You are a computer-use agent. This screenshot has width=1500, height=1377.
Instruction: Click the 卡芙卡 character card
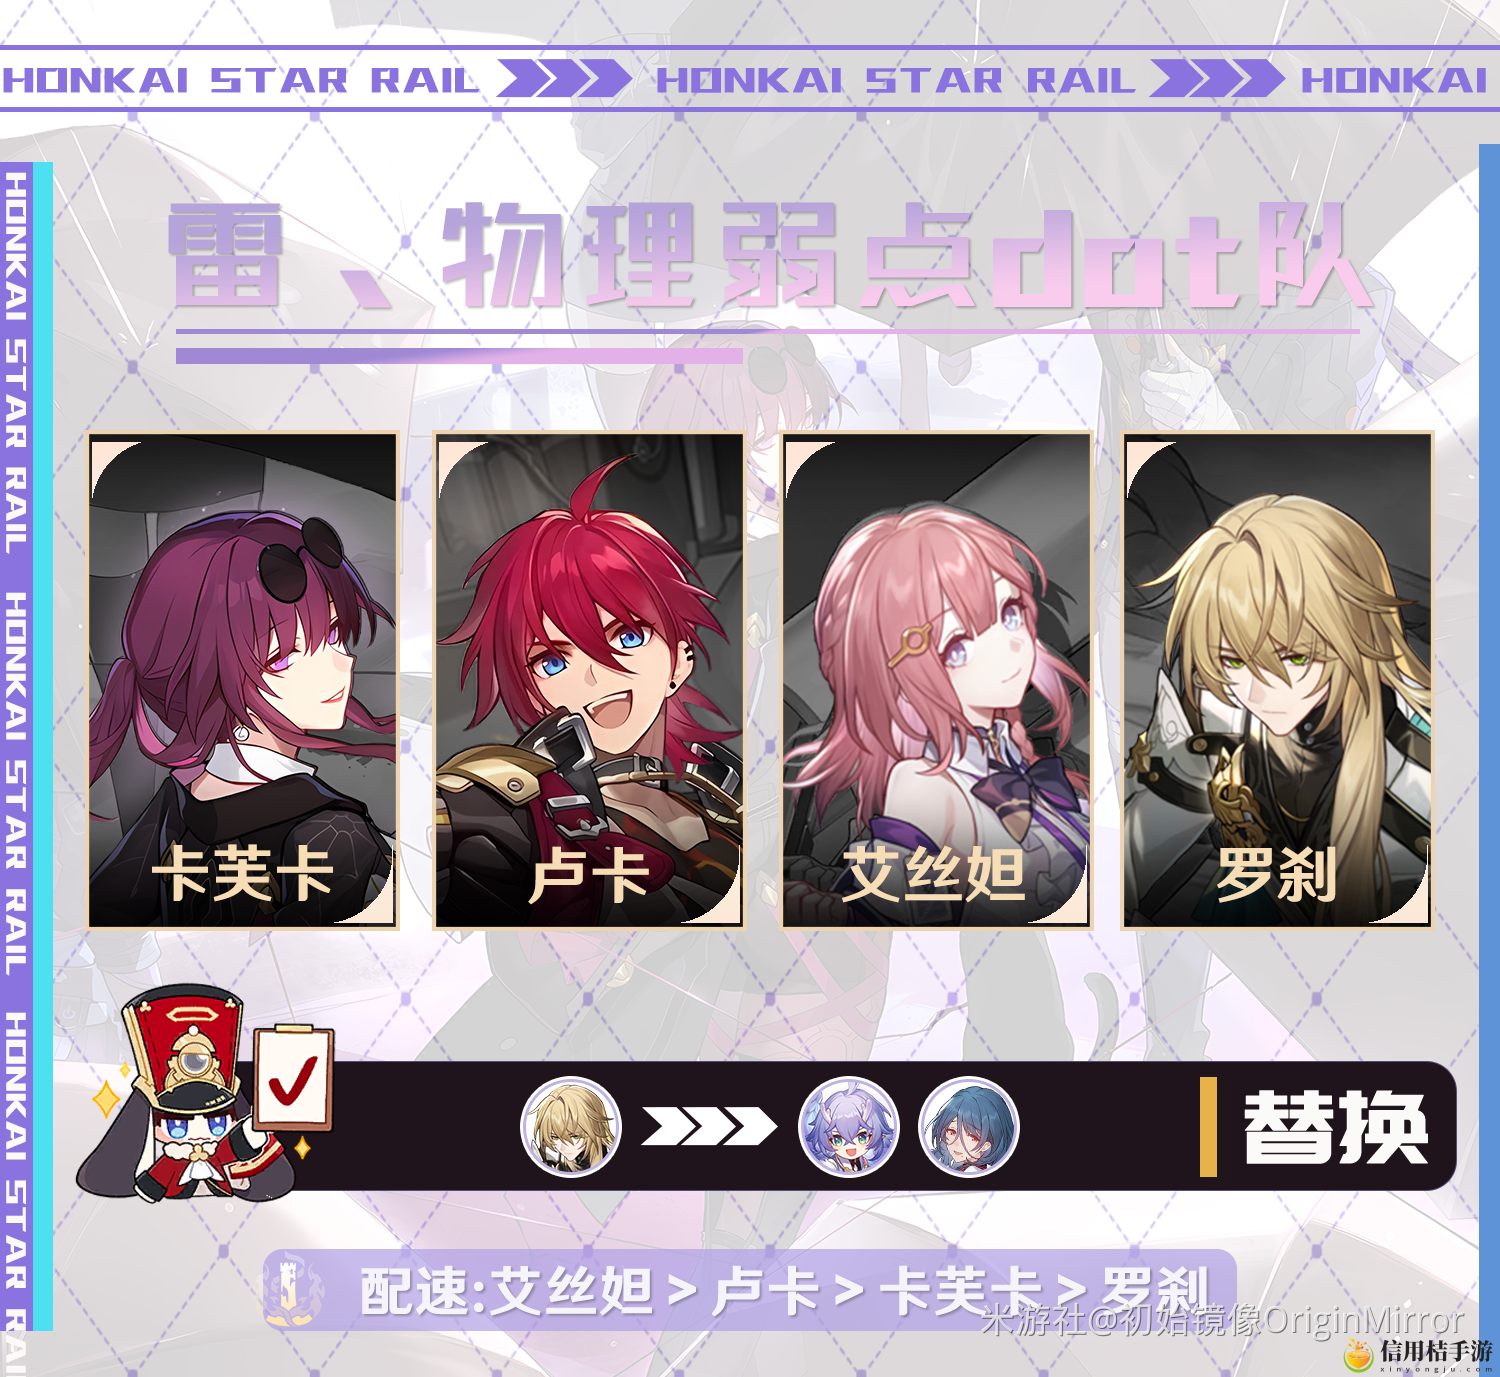pos(243,680)
